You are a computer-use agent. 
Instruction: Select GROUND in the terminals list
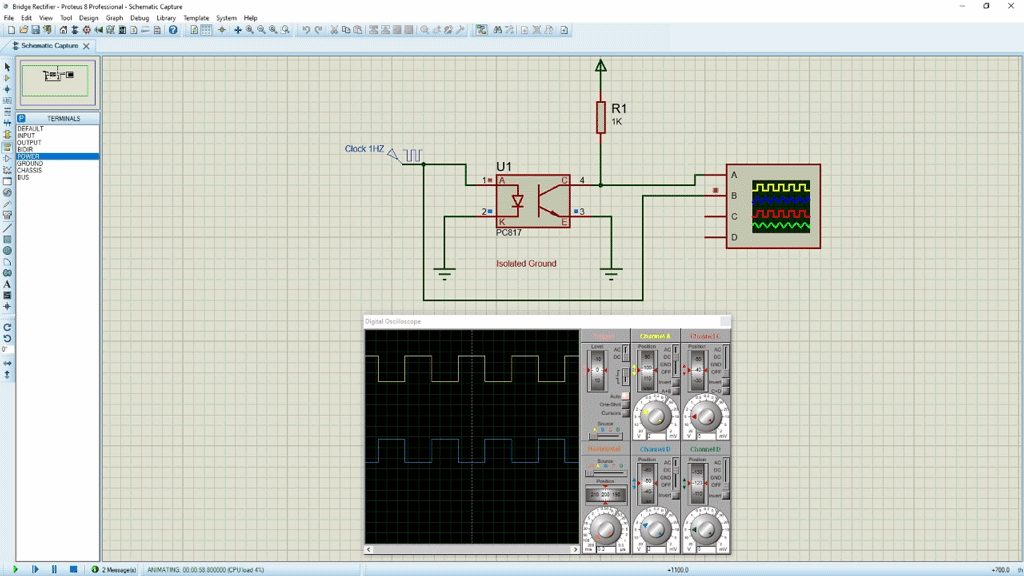pos(30,164)
